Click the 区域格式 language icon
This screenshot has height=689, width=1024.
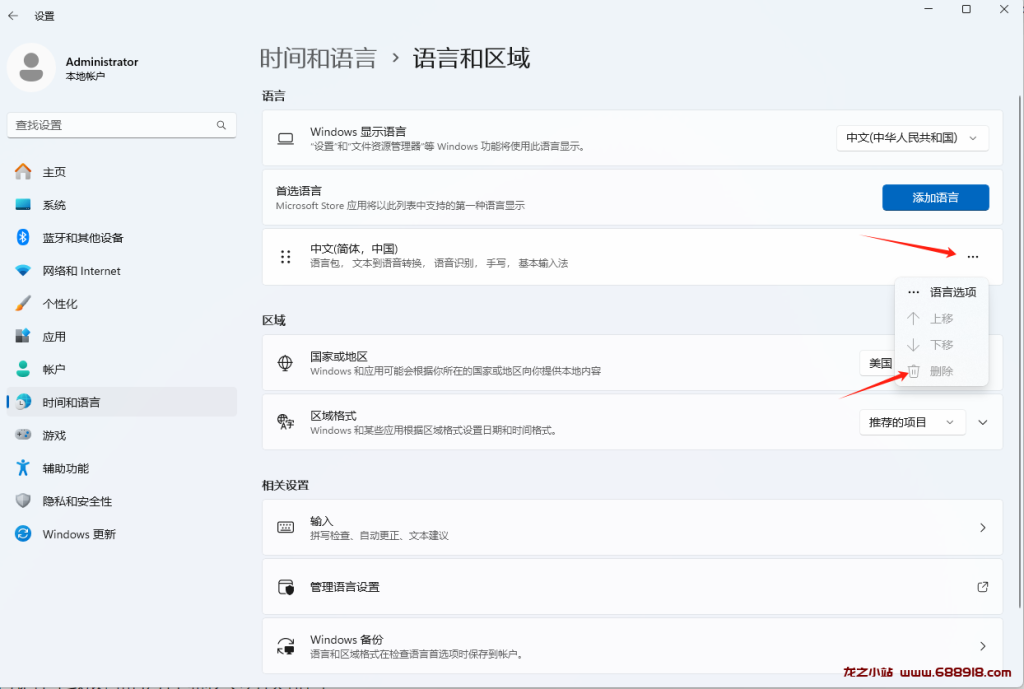tap(285, 422)
